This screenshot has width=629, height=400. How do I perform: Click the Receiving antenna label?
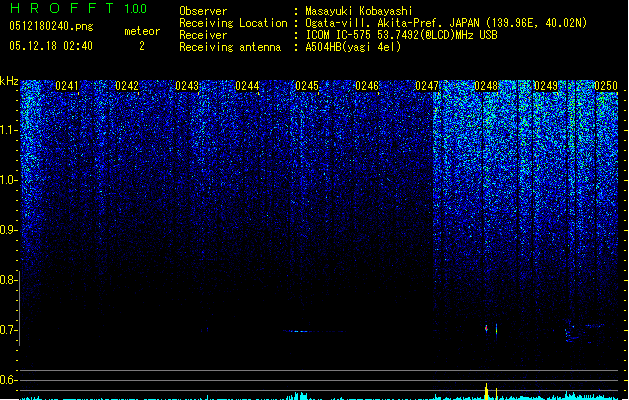point(230,47)
